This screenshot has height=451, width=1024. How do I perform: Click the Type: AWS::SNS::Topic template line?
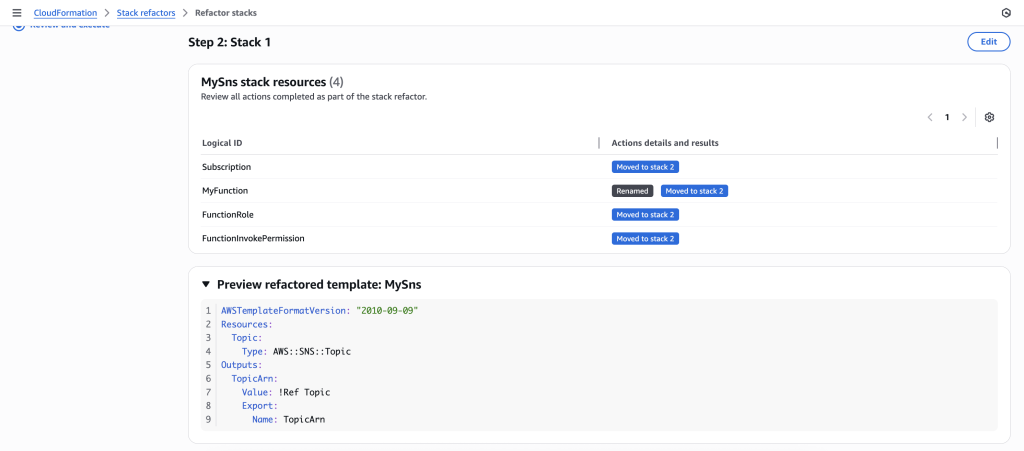(296, 351)
